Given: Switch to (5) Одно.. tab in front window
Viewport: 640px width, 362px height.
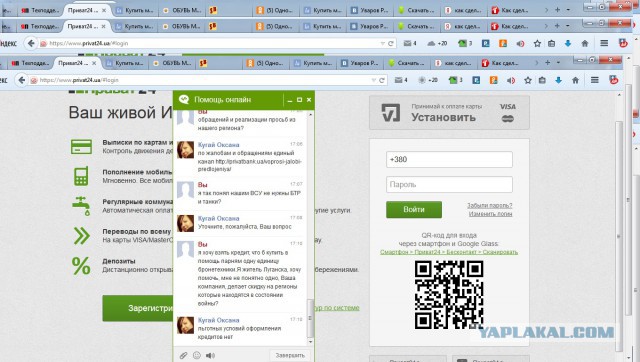Looking at the screenshot, I should 265,63.
